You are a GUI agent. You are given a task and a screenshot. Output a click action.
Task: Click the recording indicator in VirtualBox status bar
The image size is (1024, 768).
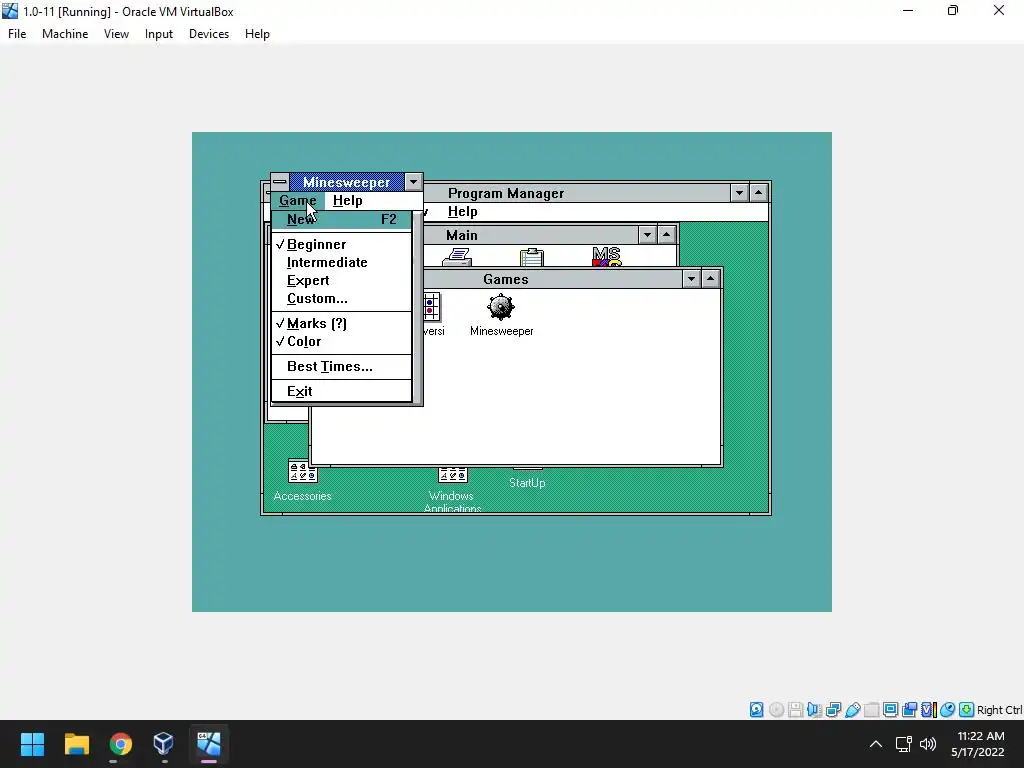coord(909,710)
